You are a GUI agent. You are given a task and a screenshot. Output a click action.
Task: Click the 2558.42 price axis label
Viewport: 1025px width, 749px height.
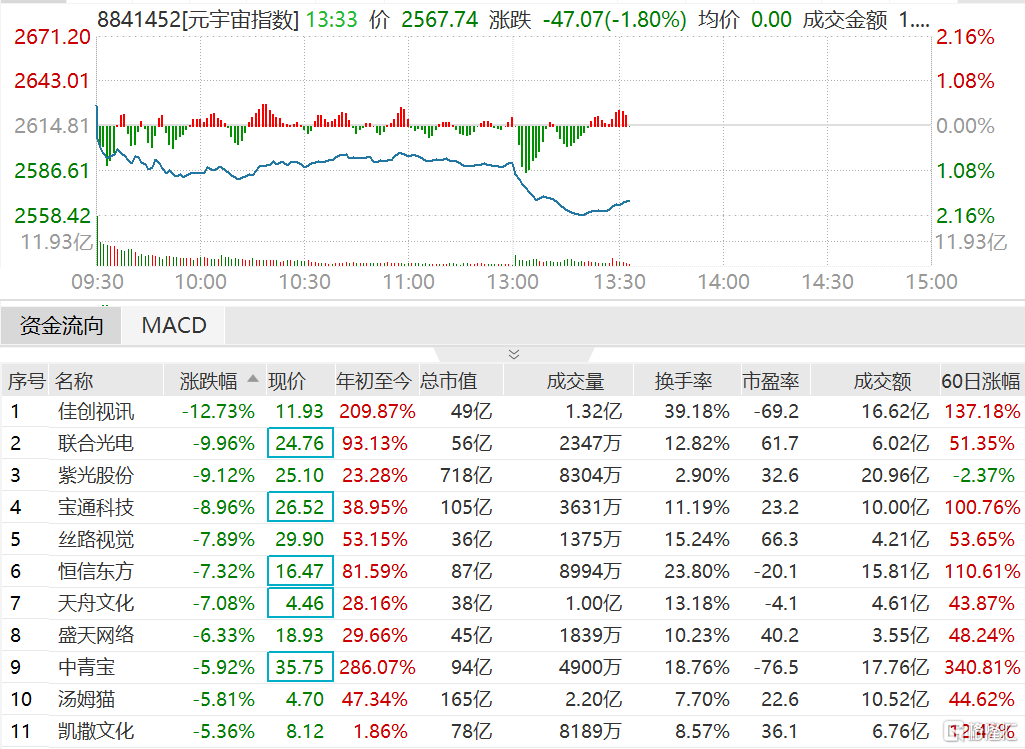52,215
